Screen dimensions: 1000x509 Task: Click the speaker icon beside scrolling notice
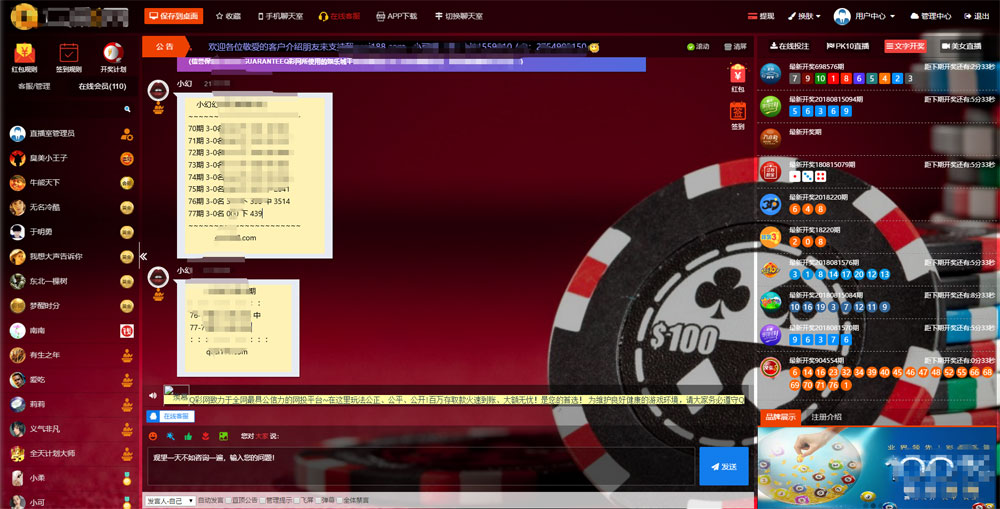tap(153, 395)
